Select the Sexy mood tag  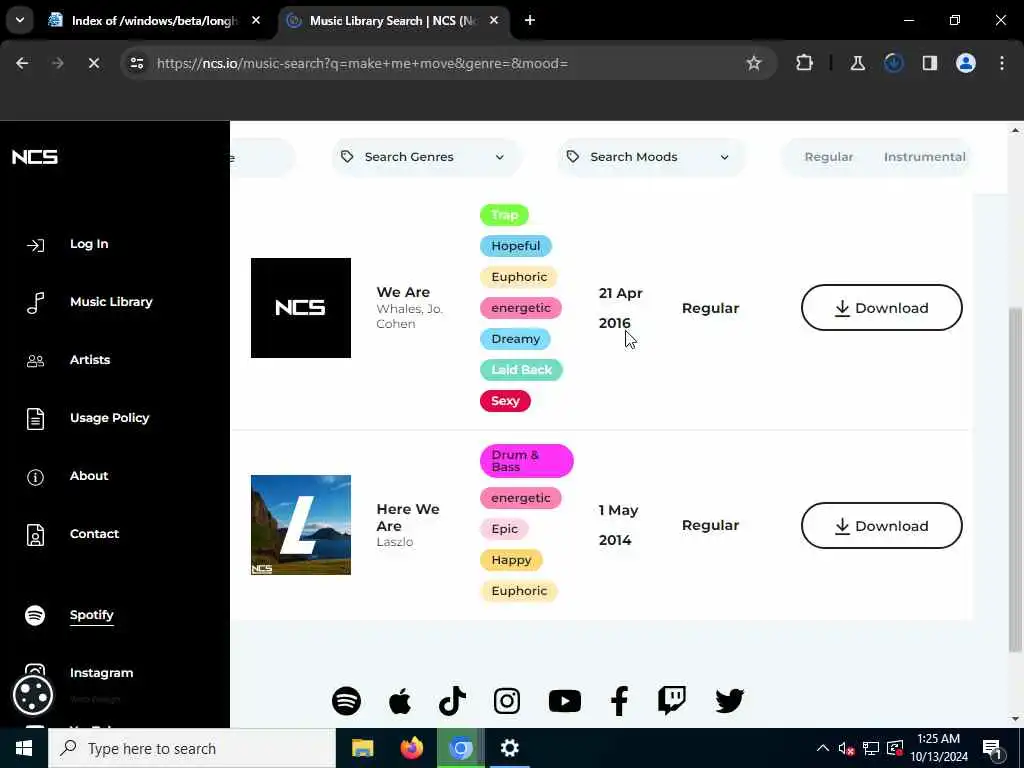point(505,401)
